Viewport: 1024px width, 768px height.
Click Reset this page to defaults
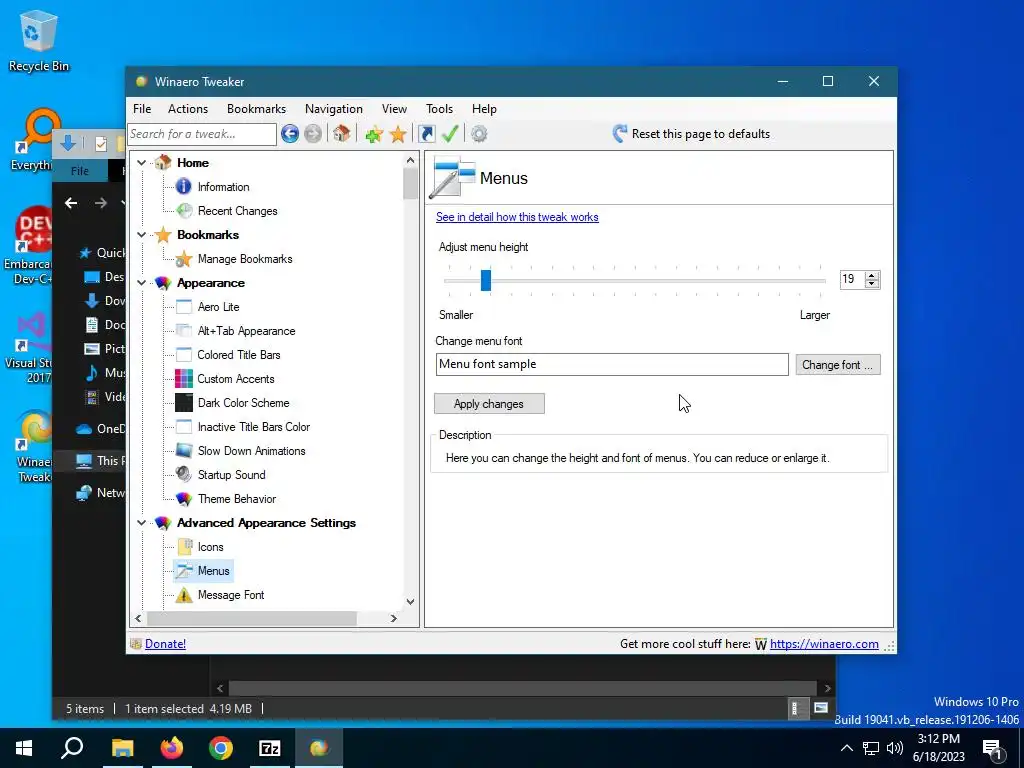691,134
